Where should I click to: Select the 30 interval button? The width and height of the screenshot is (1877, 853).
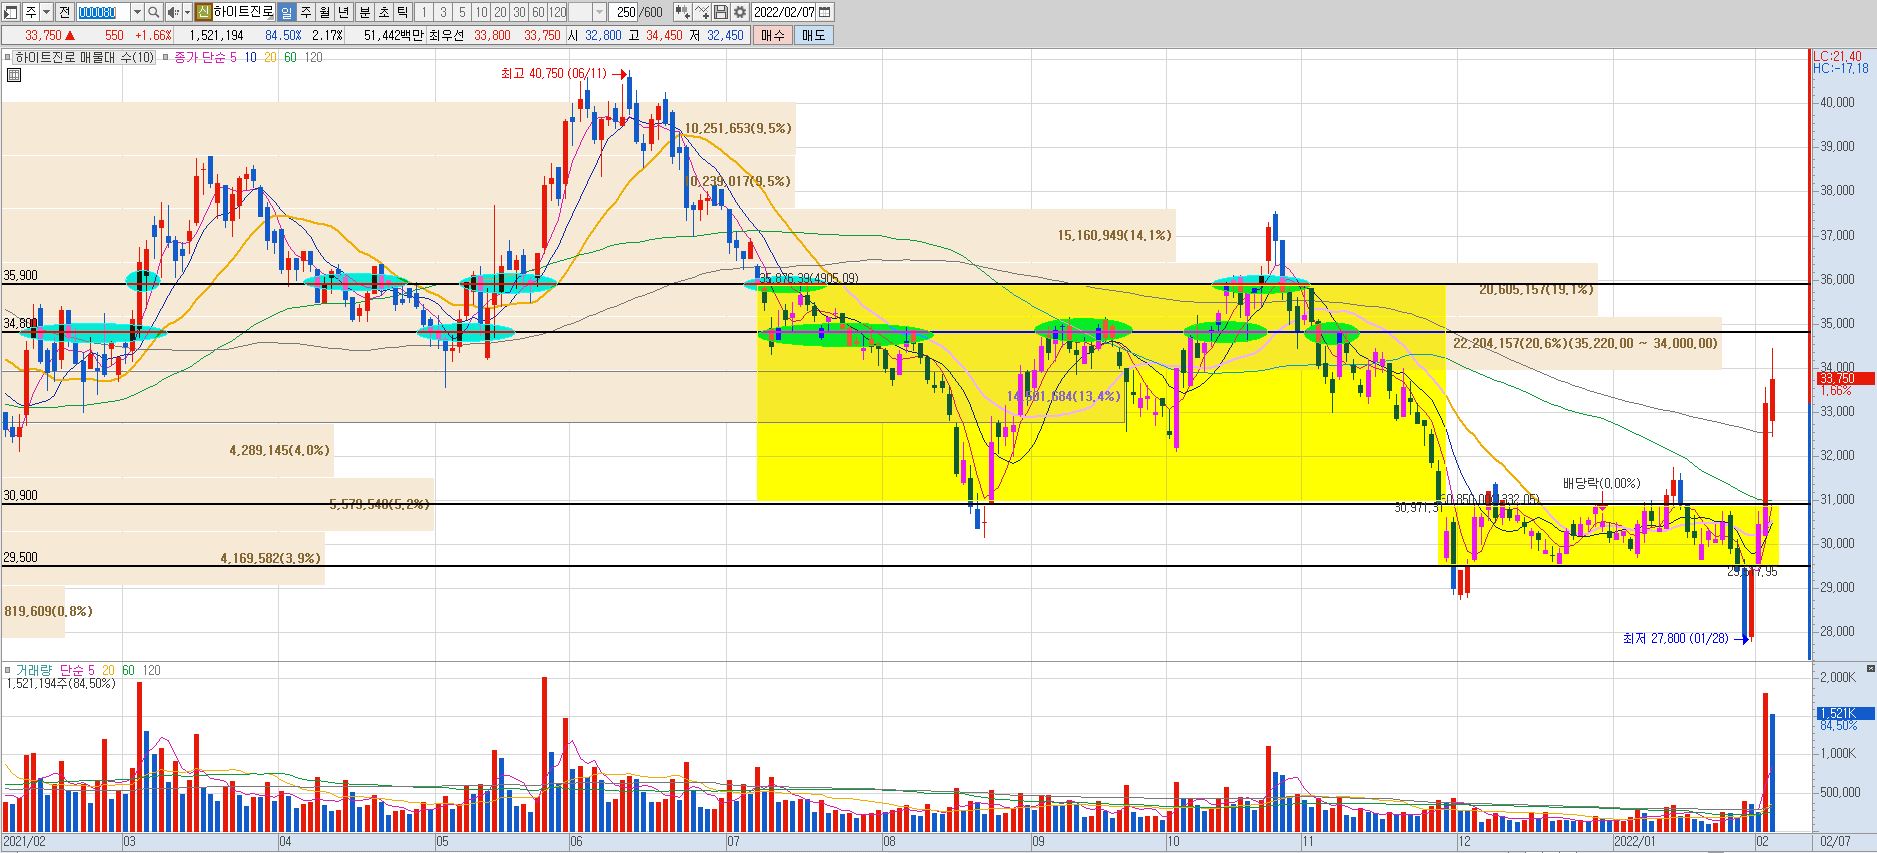519,12
